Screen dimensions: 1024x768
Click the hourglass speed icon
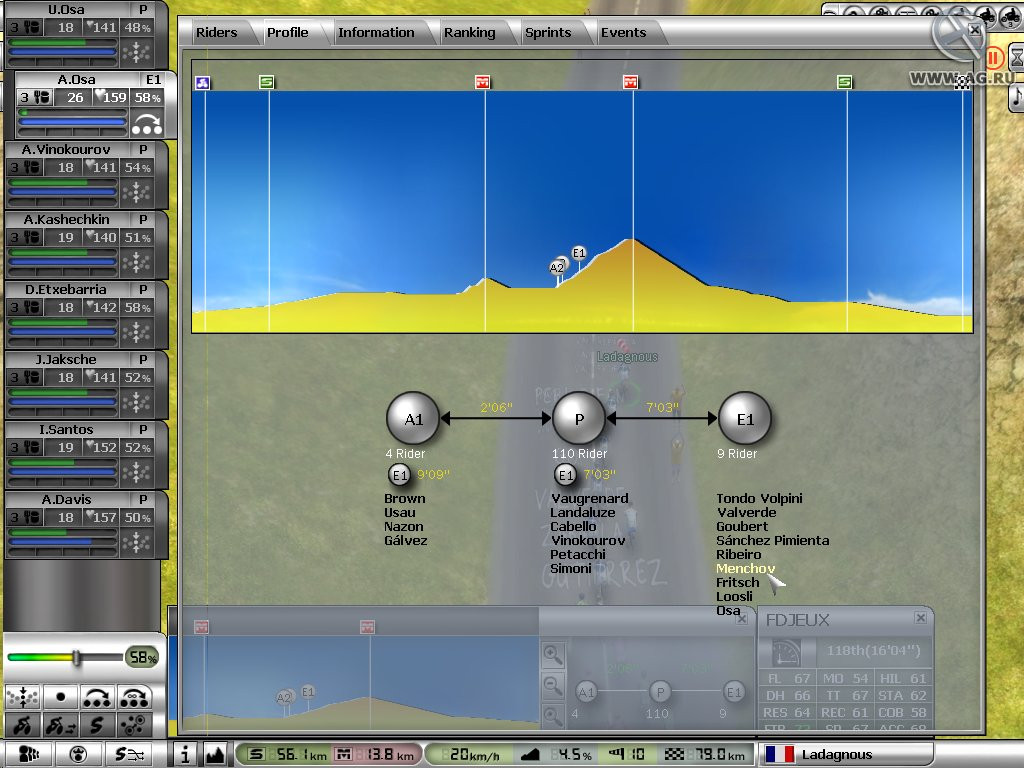click(x=1017, y=59)
